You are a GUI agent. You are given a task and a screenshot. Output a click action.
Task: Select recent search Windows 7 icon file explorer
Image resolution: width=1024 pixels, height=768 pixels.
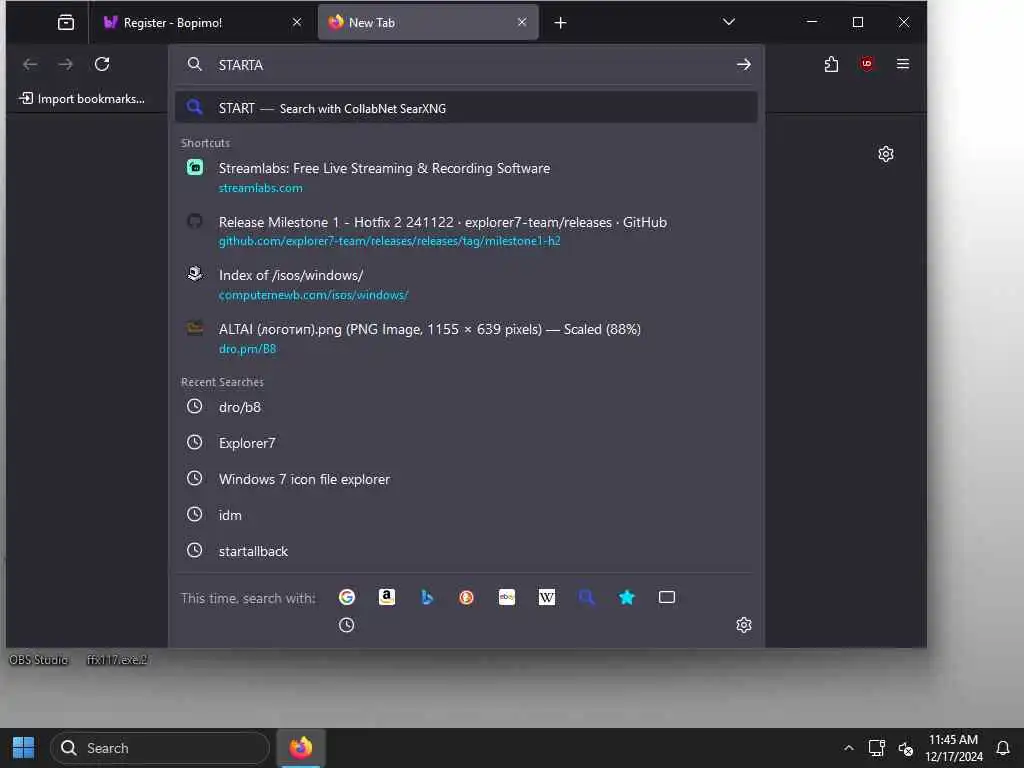point(466,479)
